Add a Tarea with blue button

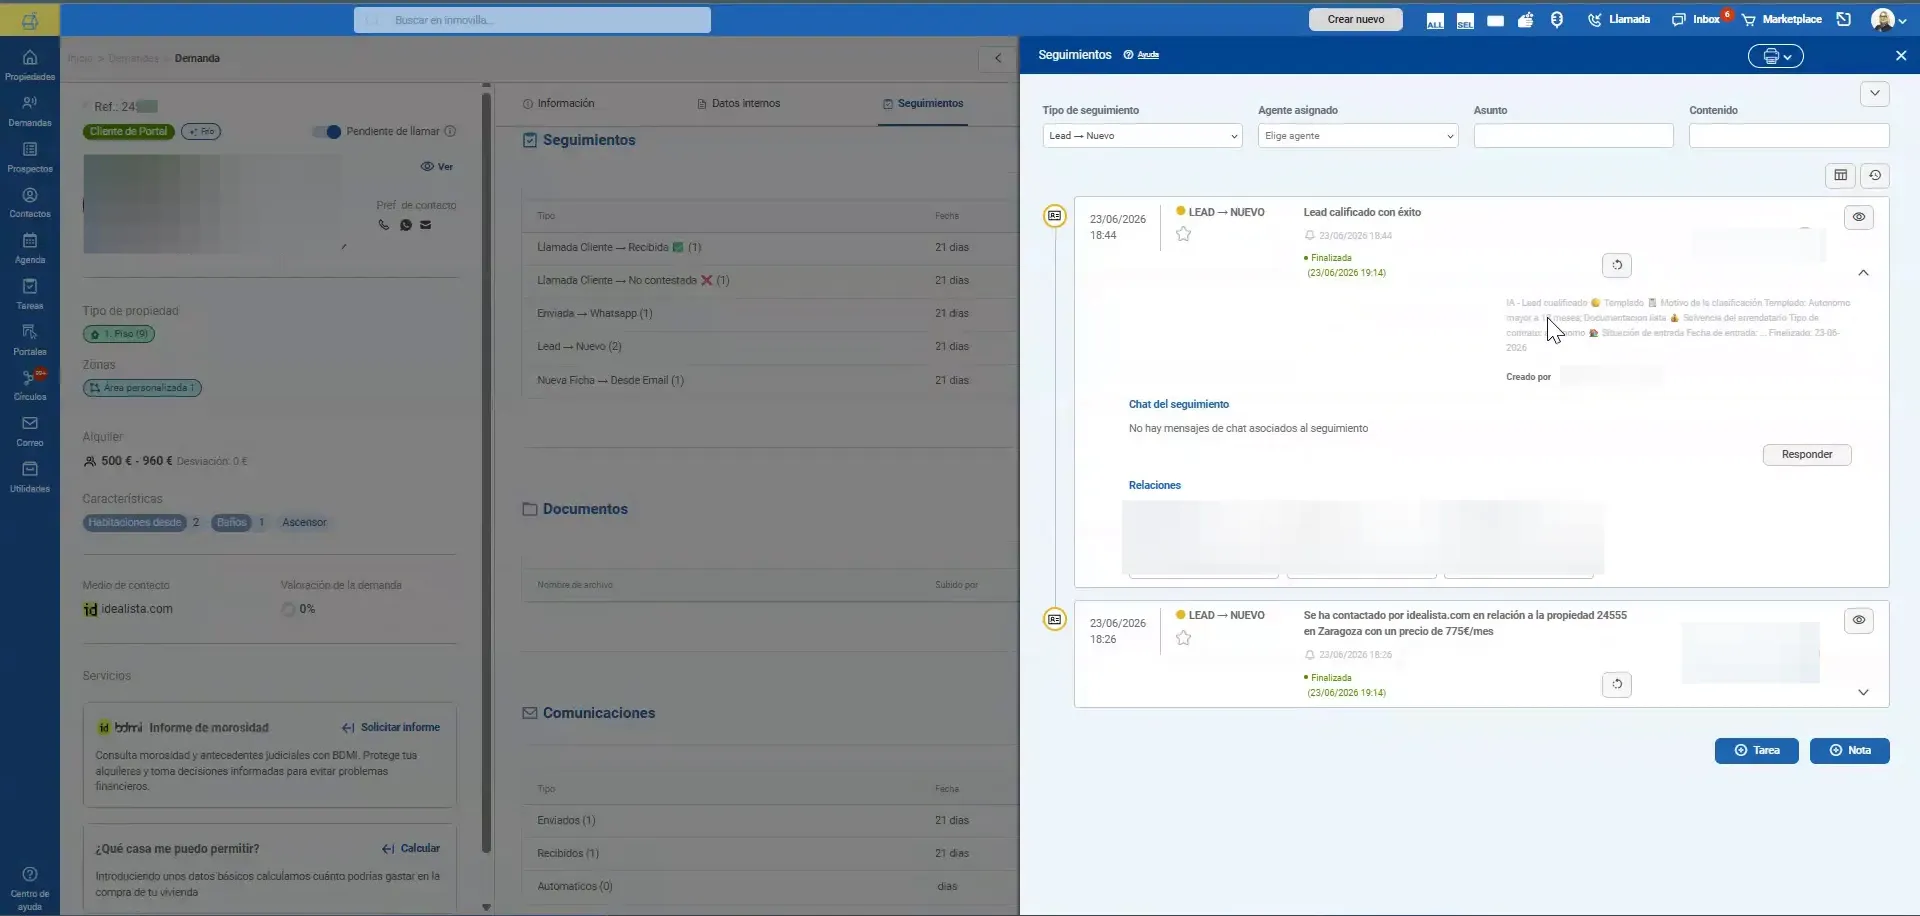tap(1757, 751)
